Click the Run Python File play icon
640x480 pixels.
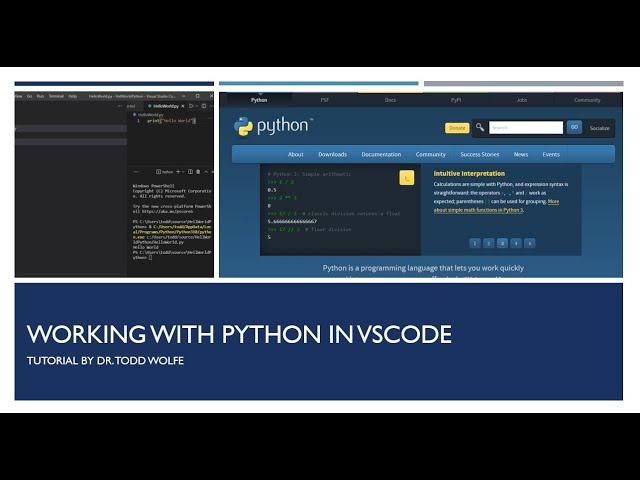(191, 106)
